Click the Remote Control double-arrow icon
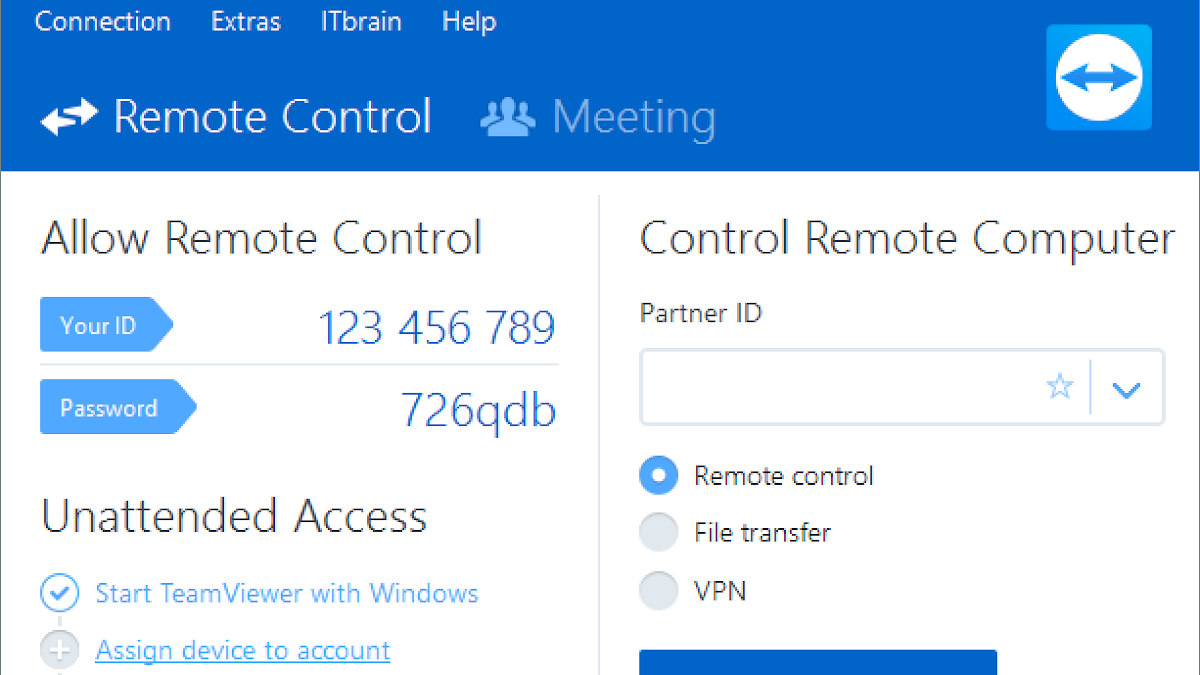 click(x=69, y=117)
